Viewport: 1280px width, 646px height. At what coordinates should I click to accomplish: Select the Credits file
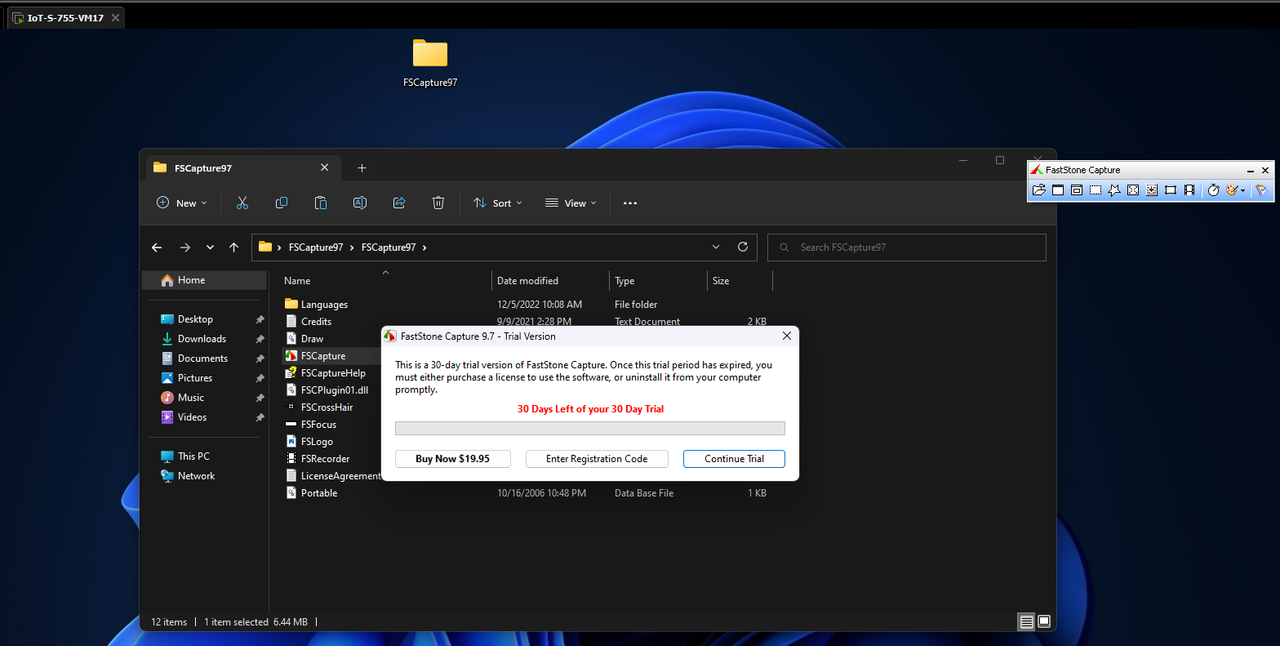[x=315, y=321]
